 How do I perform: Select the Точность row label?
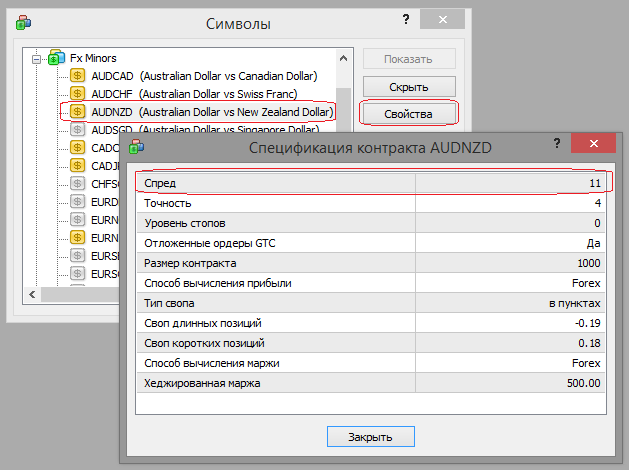tap(168, 203)
